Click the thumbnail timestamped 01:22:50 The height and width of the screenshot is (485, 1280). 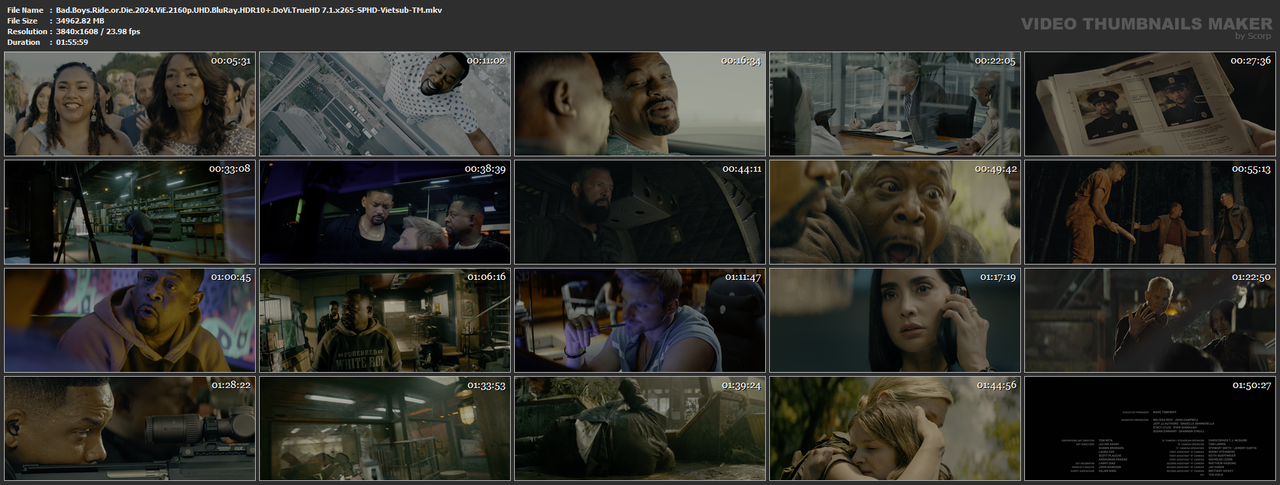click(x=1150, y=320)
